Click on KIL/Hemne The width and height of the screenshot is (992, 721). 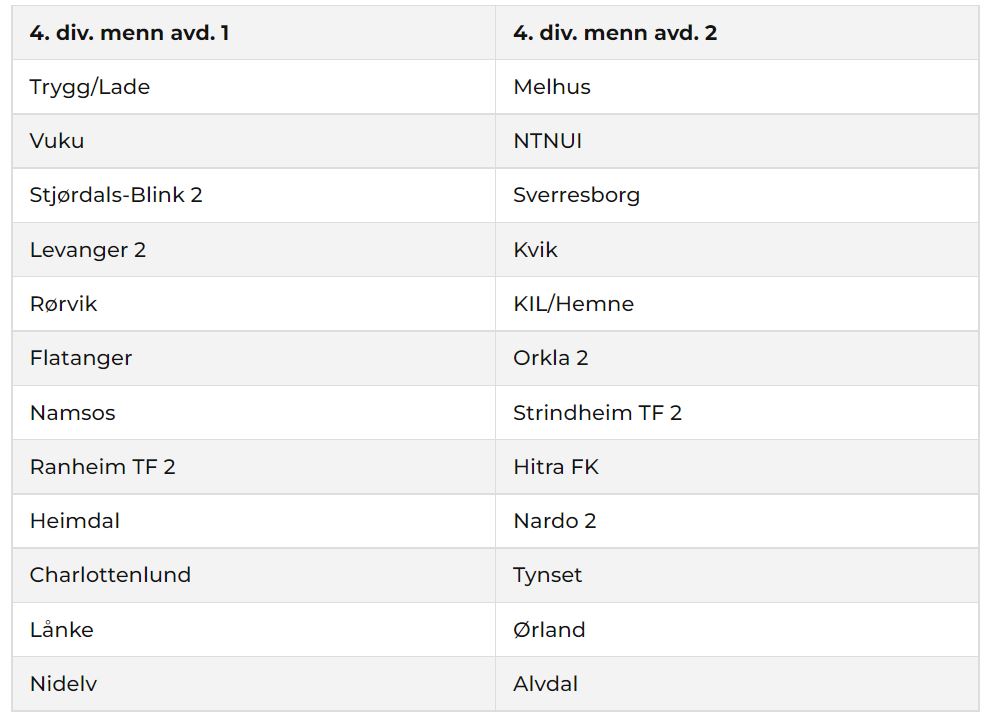[573, 304]
